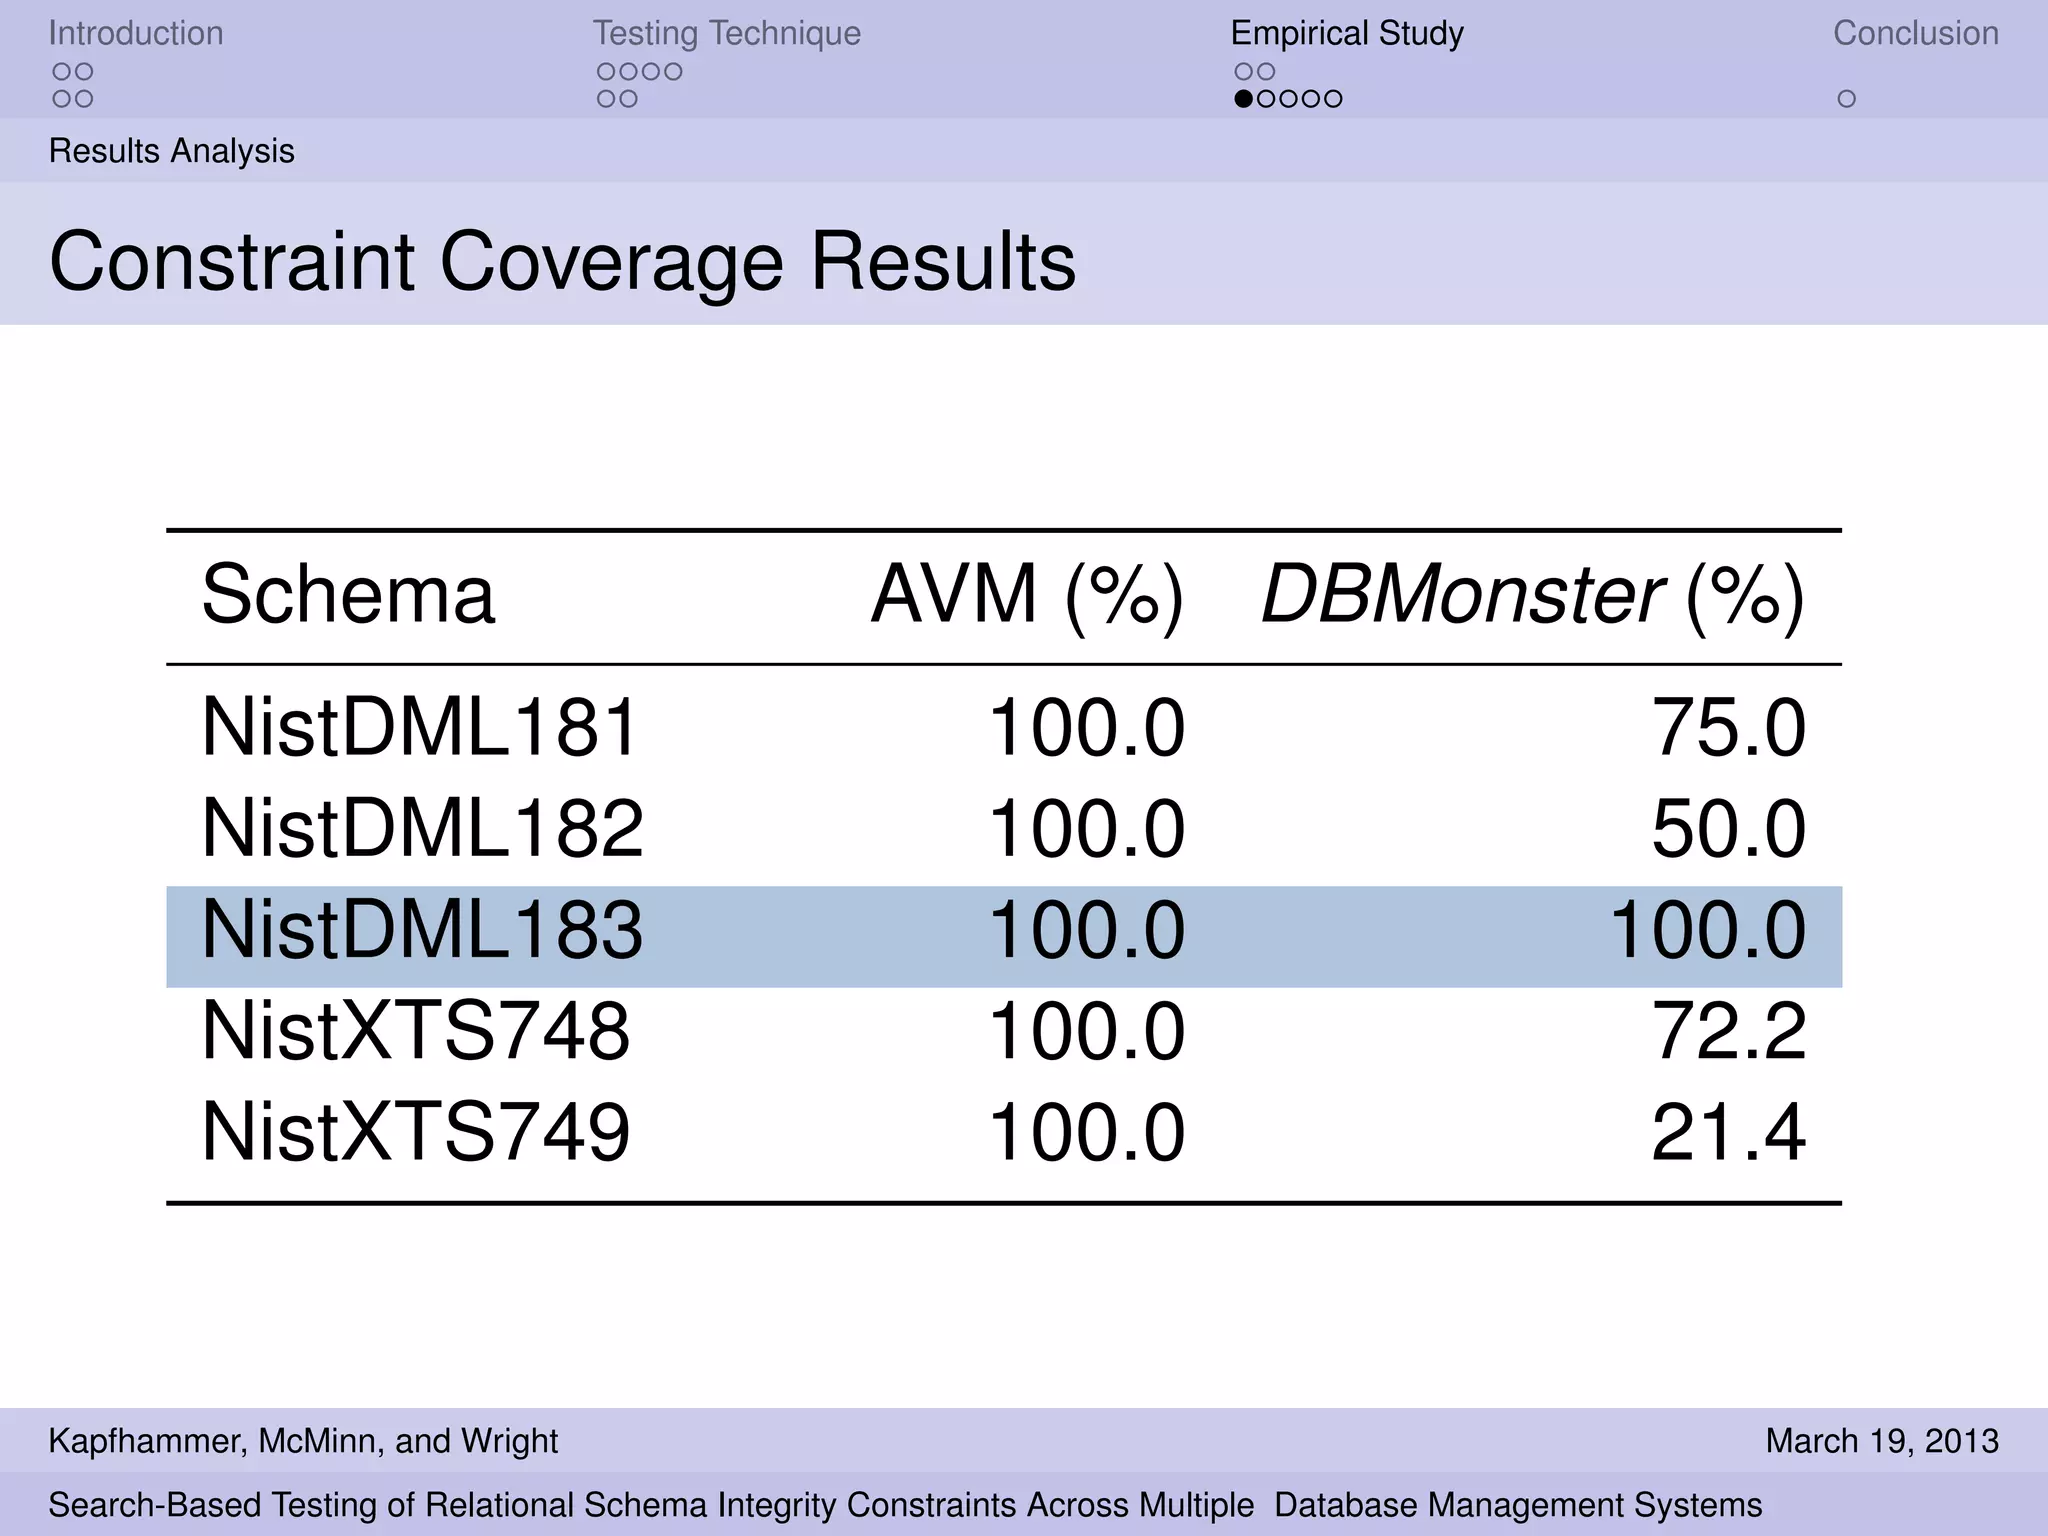
Task: Click the Results Analysis subsection label
Action: click(172, 151)
